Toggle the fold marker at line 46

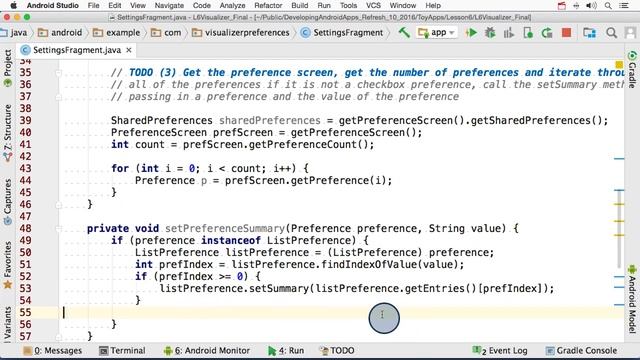[x=58, y=205]
